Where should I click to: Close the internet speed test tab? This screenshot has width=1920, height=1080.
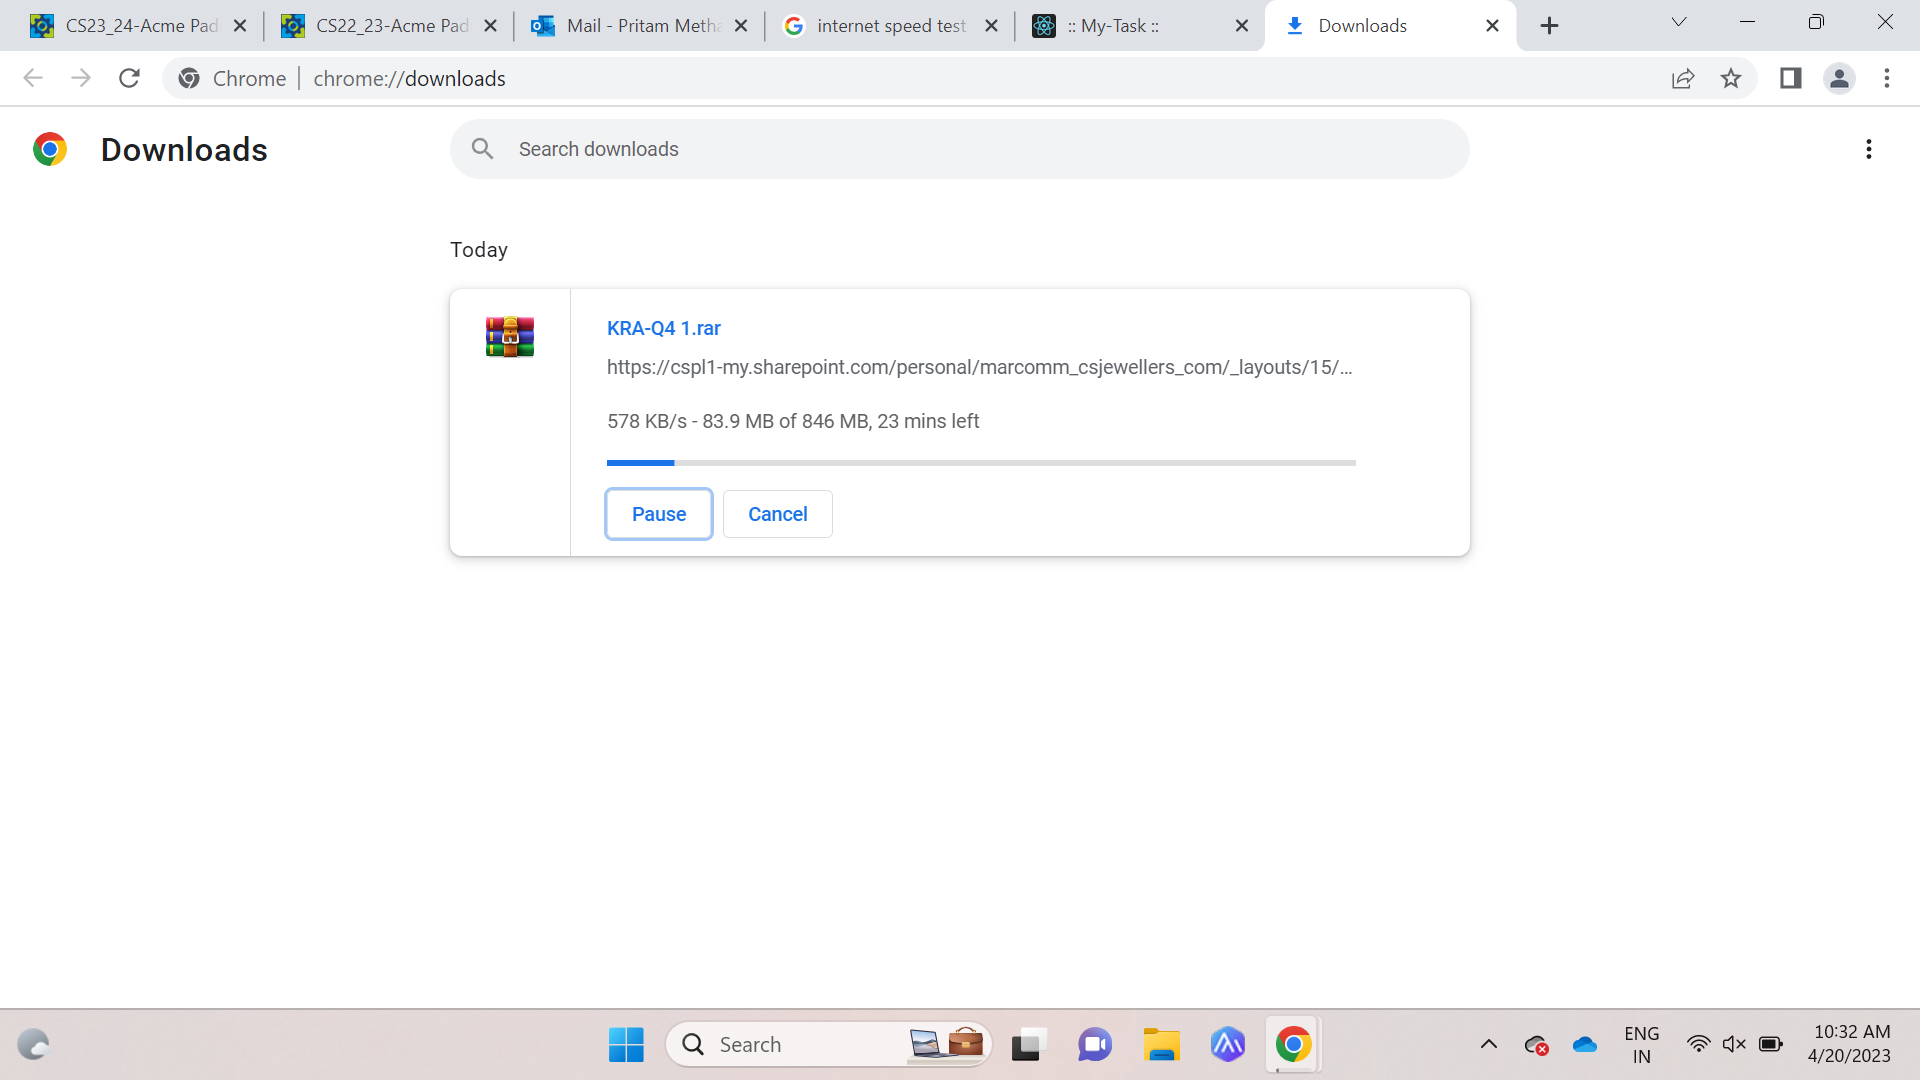point(992,26)
